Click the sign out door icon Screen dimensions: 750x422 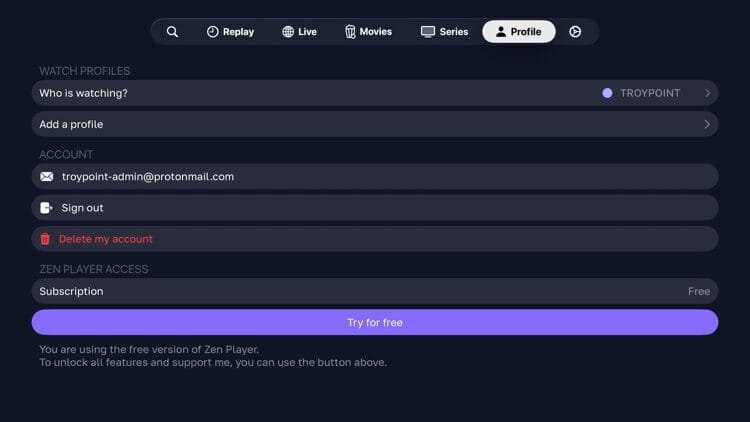point(46,208)
